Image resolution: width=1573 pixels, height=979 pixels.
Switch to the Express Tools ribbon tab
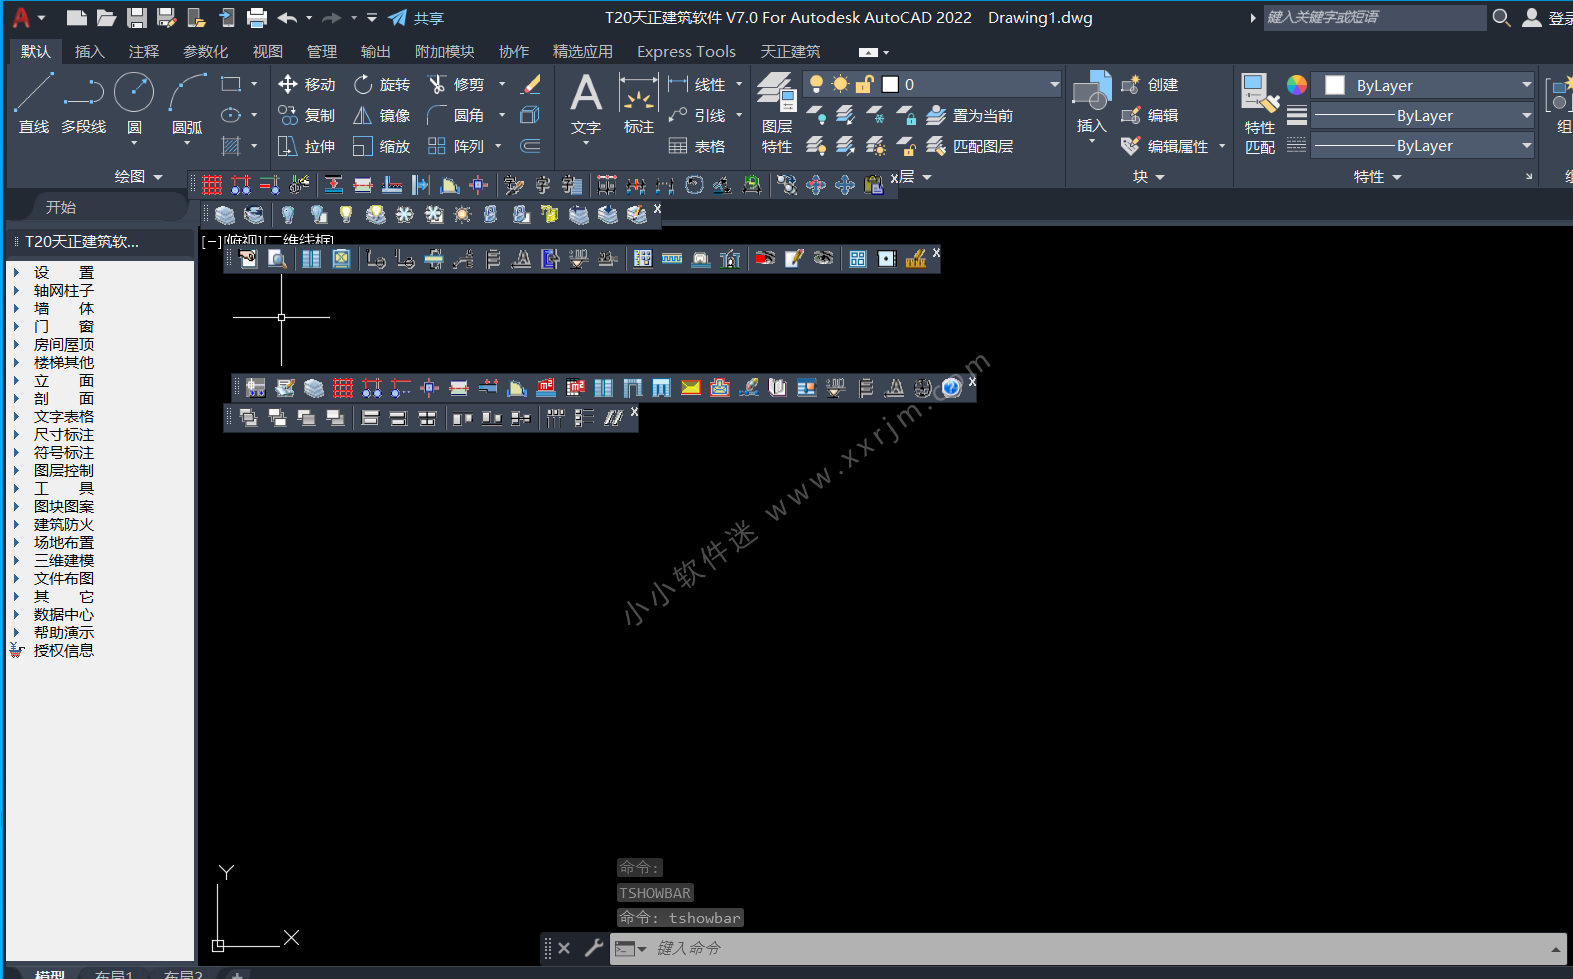[x=686, y=51]
